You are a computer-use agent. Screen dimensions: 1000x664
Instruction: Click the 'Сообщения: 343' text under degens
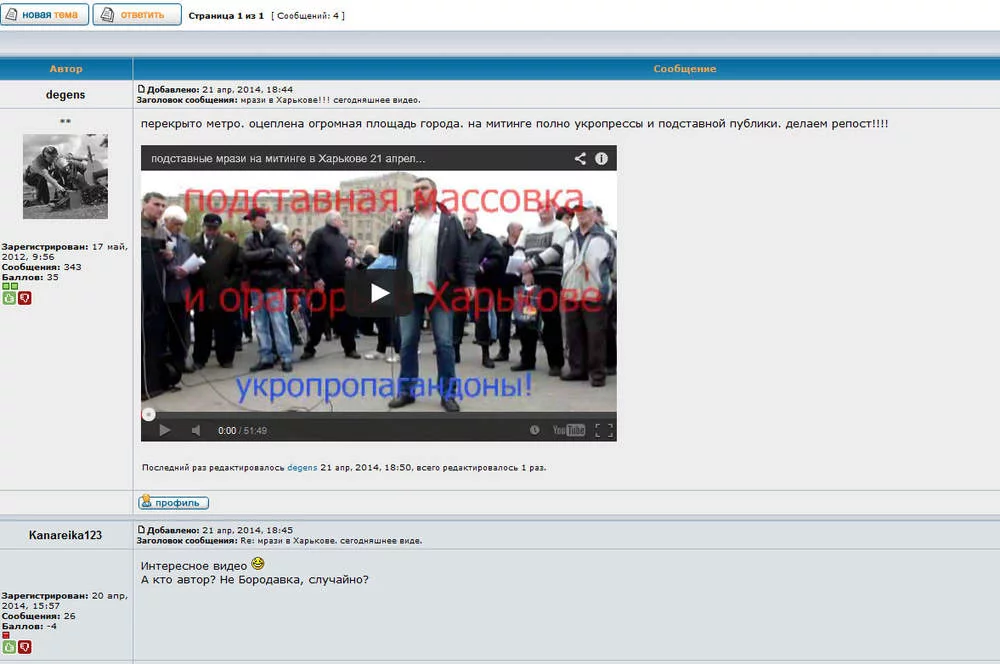pyautogui.click(x=41, y=267)
